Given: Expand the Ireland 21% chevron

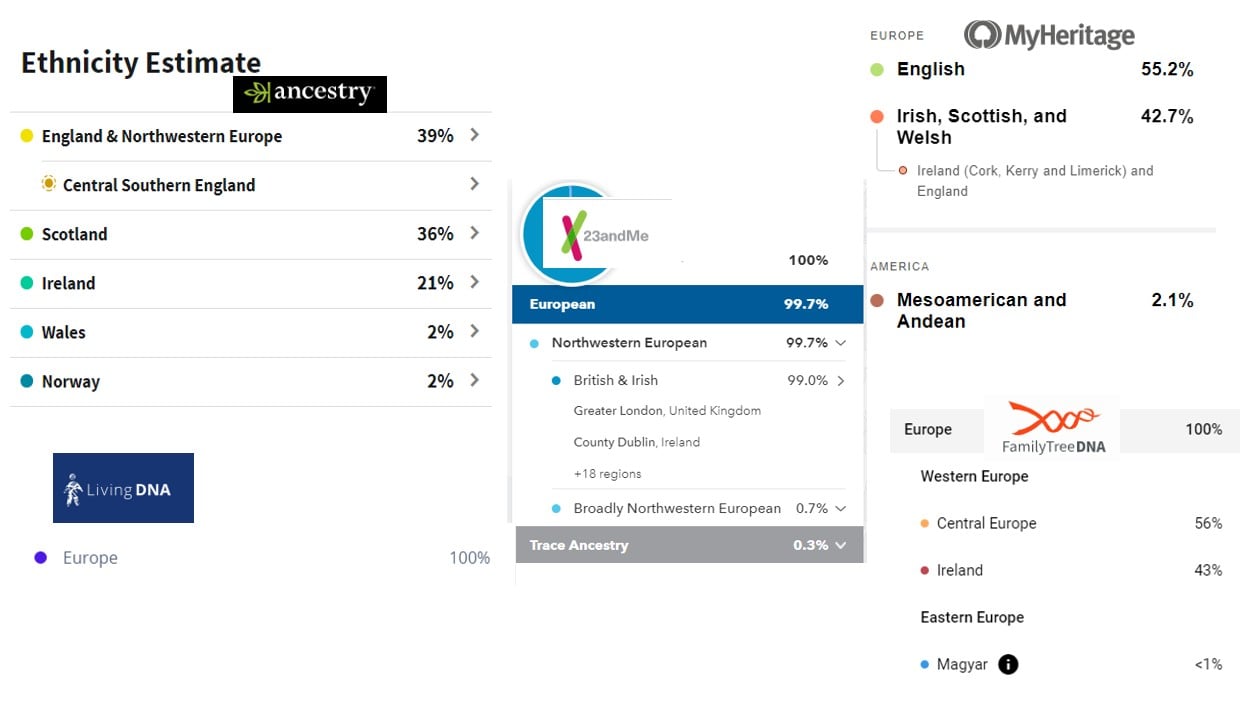Looking at the screenshot, I should pos(474,282).
